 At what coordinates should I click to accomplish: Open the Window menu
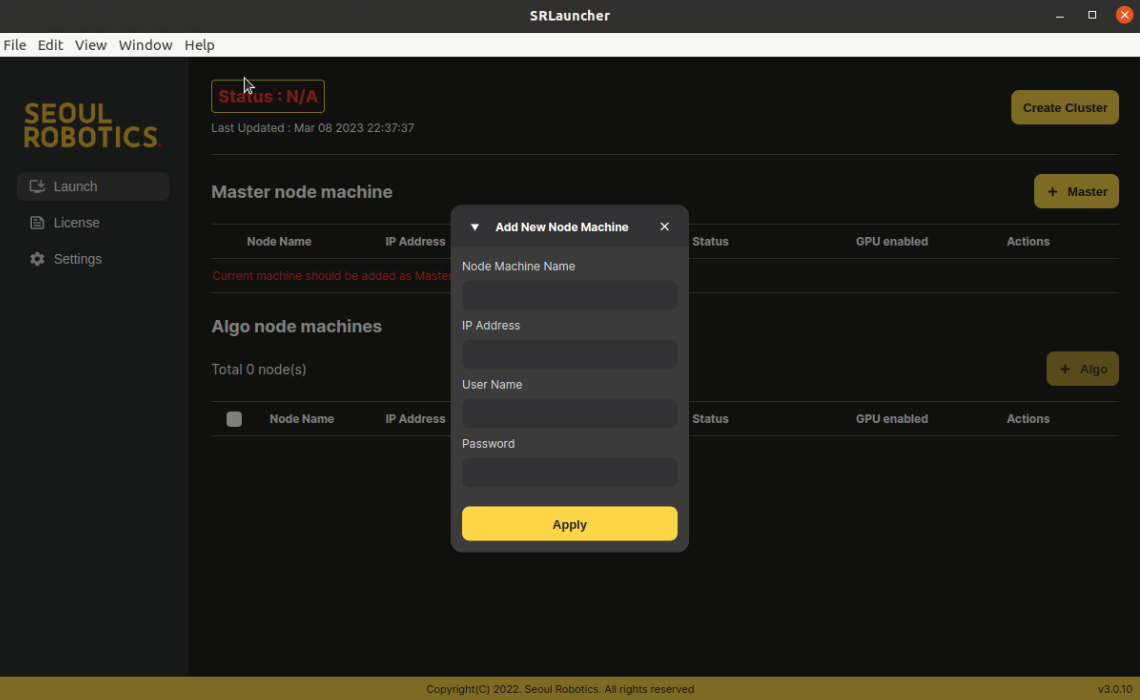click(145, 45)
